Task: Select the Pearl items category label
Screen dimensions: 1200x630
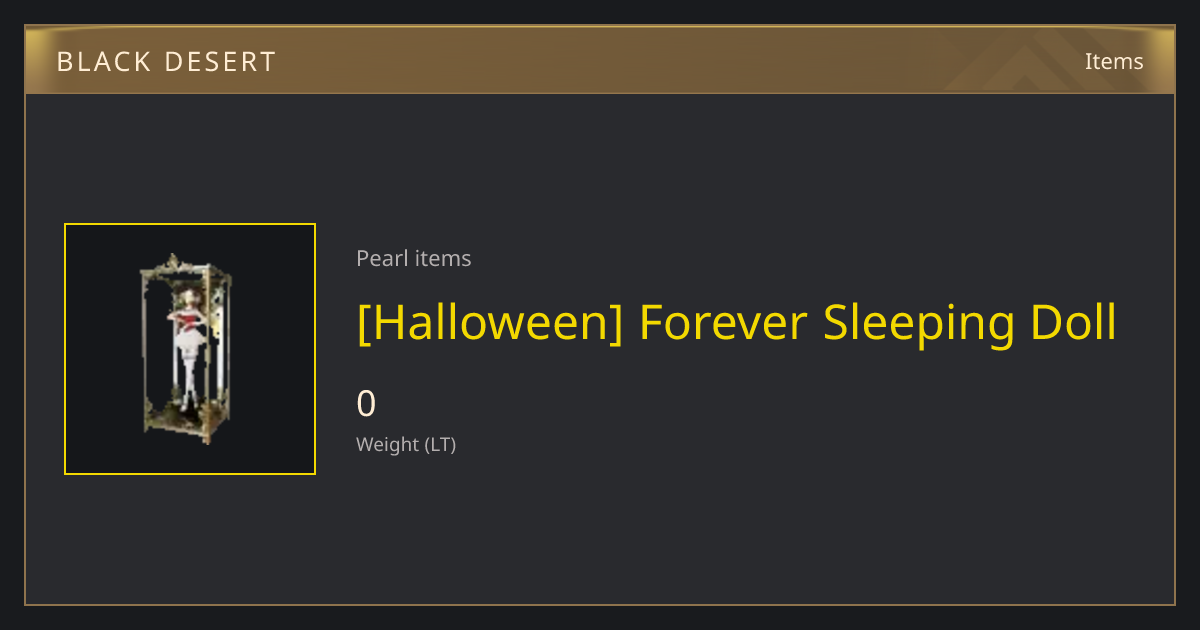Action: 414,258
